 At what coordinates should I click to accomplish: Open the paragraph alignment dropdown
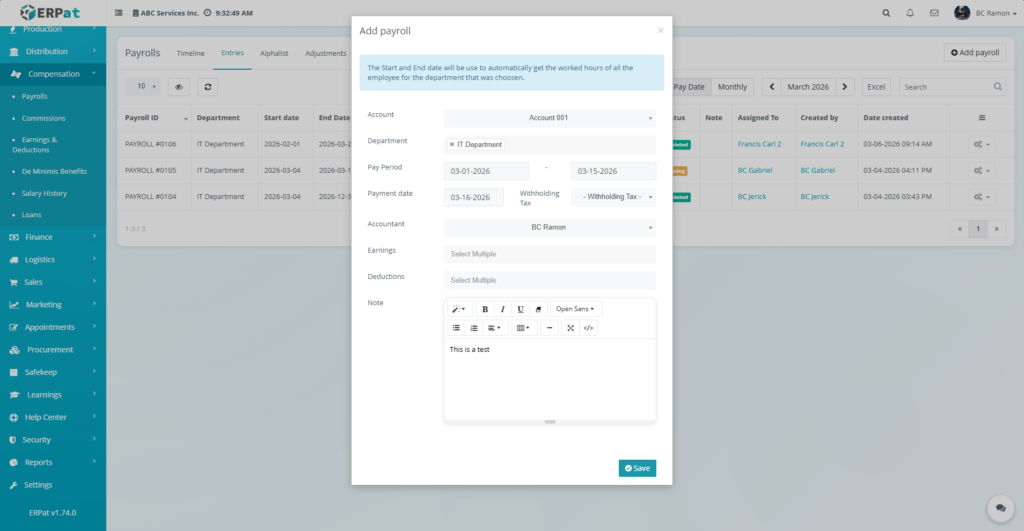pos(494,328)
